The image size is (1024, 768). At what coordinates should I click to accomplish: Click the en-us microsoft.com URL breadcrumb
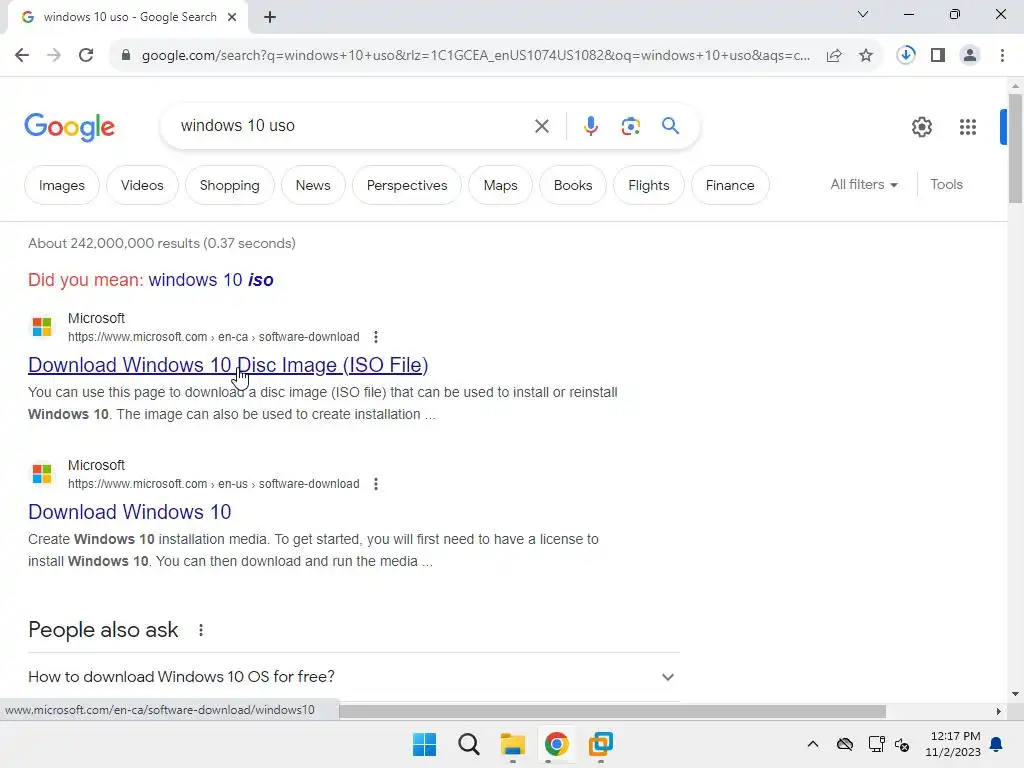[x=214, y=484]
